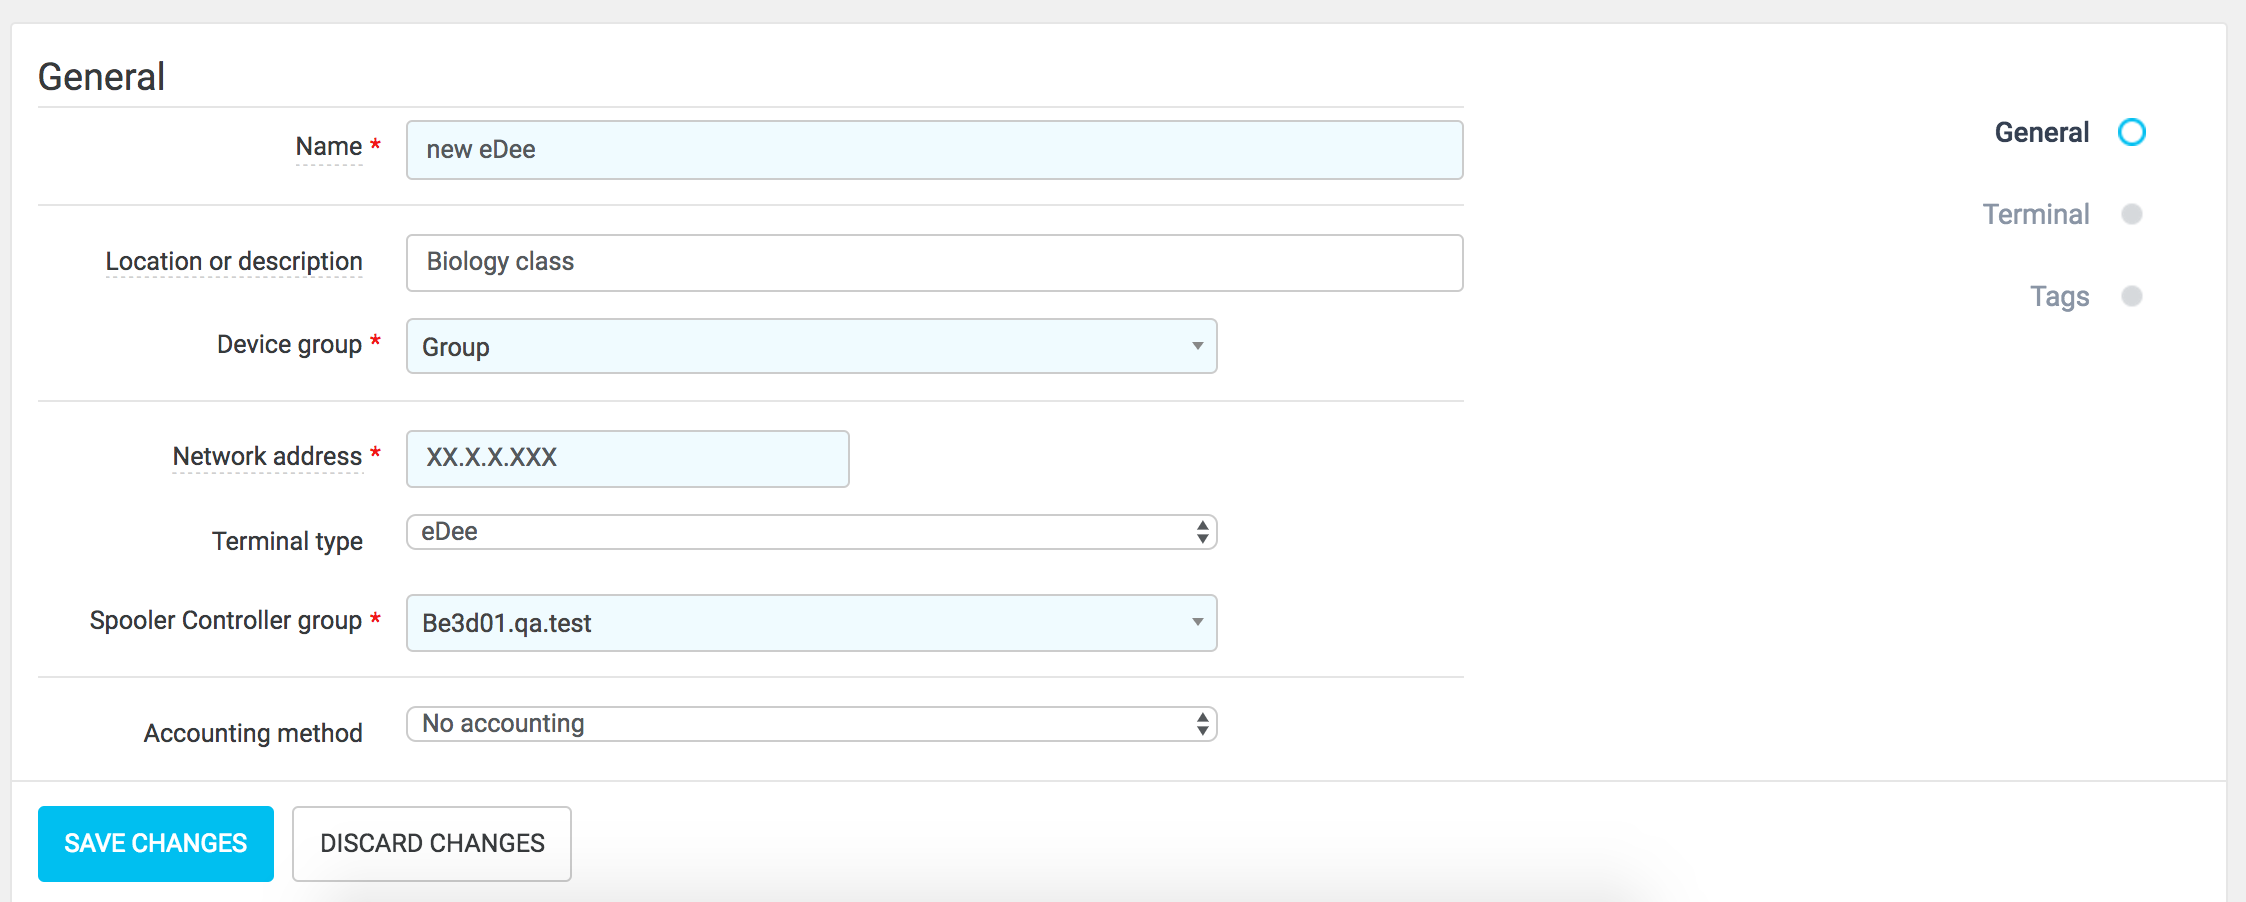Click the Location or description field
Viewport: 2246px width, 902px height.
pyautogui.click(x=934, y=263)
